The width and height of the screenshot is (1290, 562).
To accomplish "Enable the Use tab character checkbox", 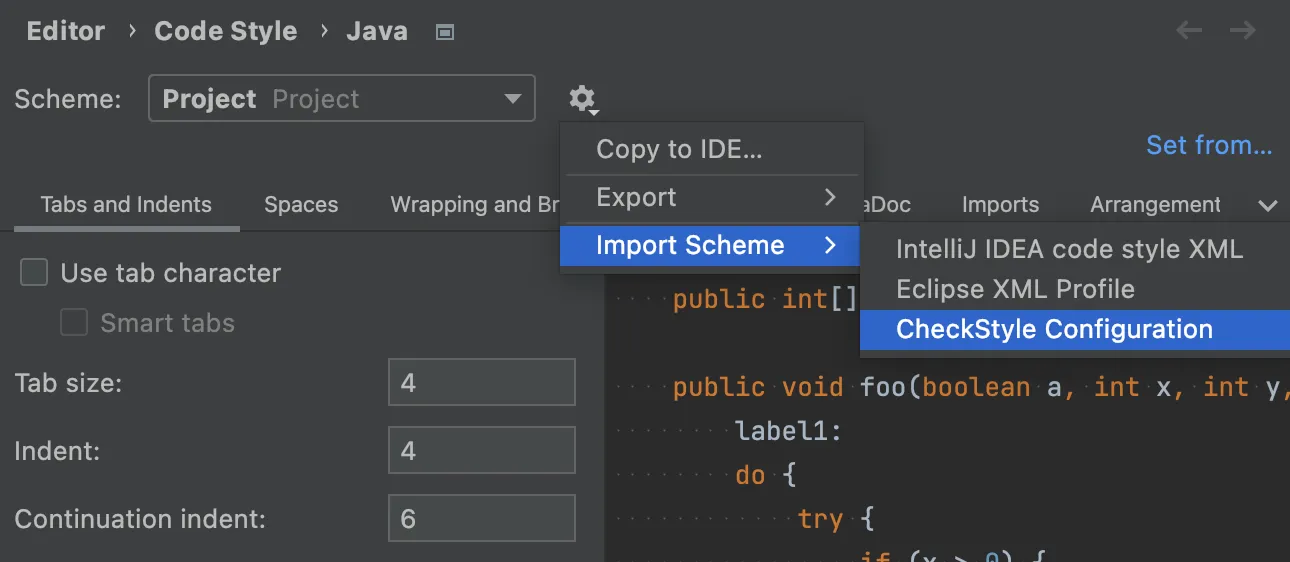I will 35,273.
